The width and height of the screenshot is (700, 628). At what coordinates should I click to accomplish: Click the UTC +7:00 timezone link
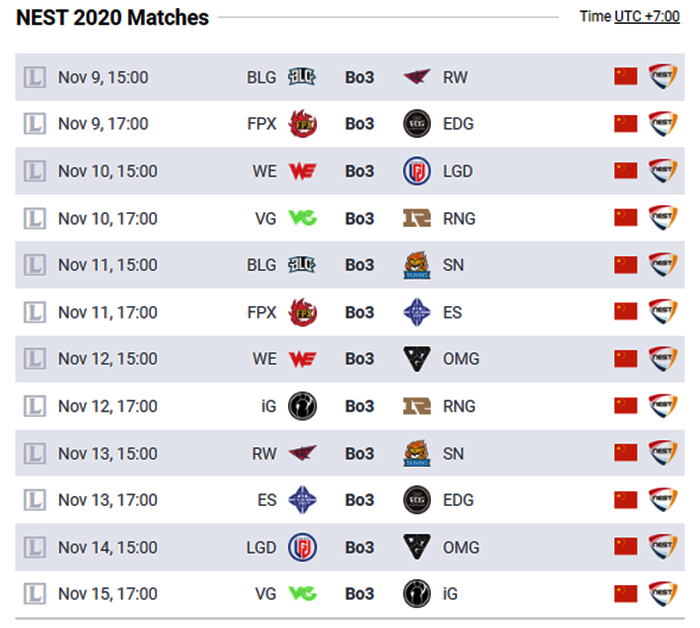pos(647,17)
